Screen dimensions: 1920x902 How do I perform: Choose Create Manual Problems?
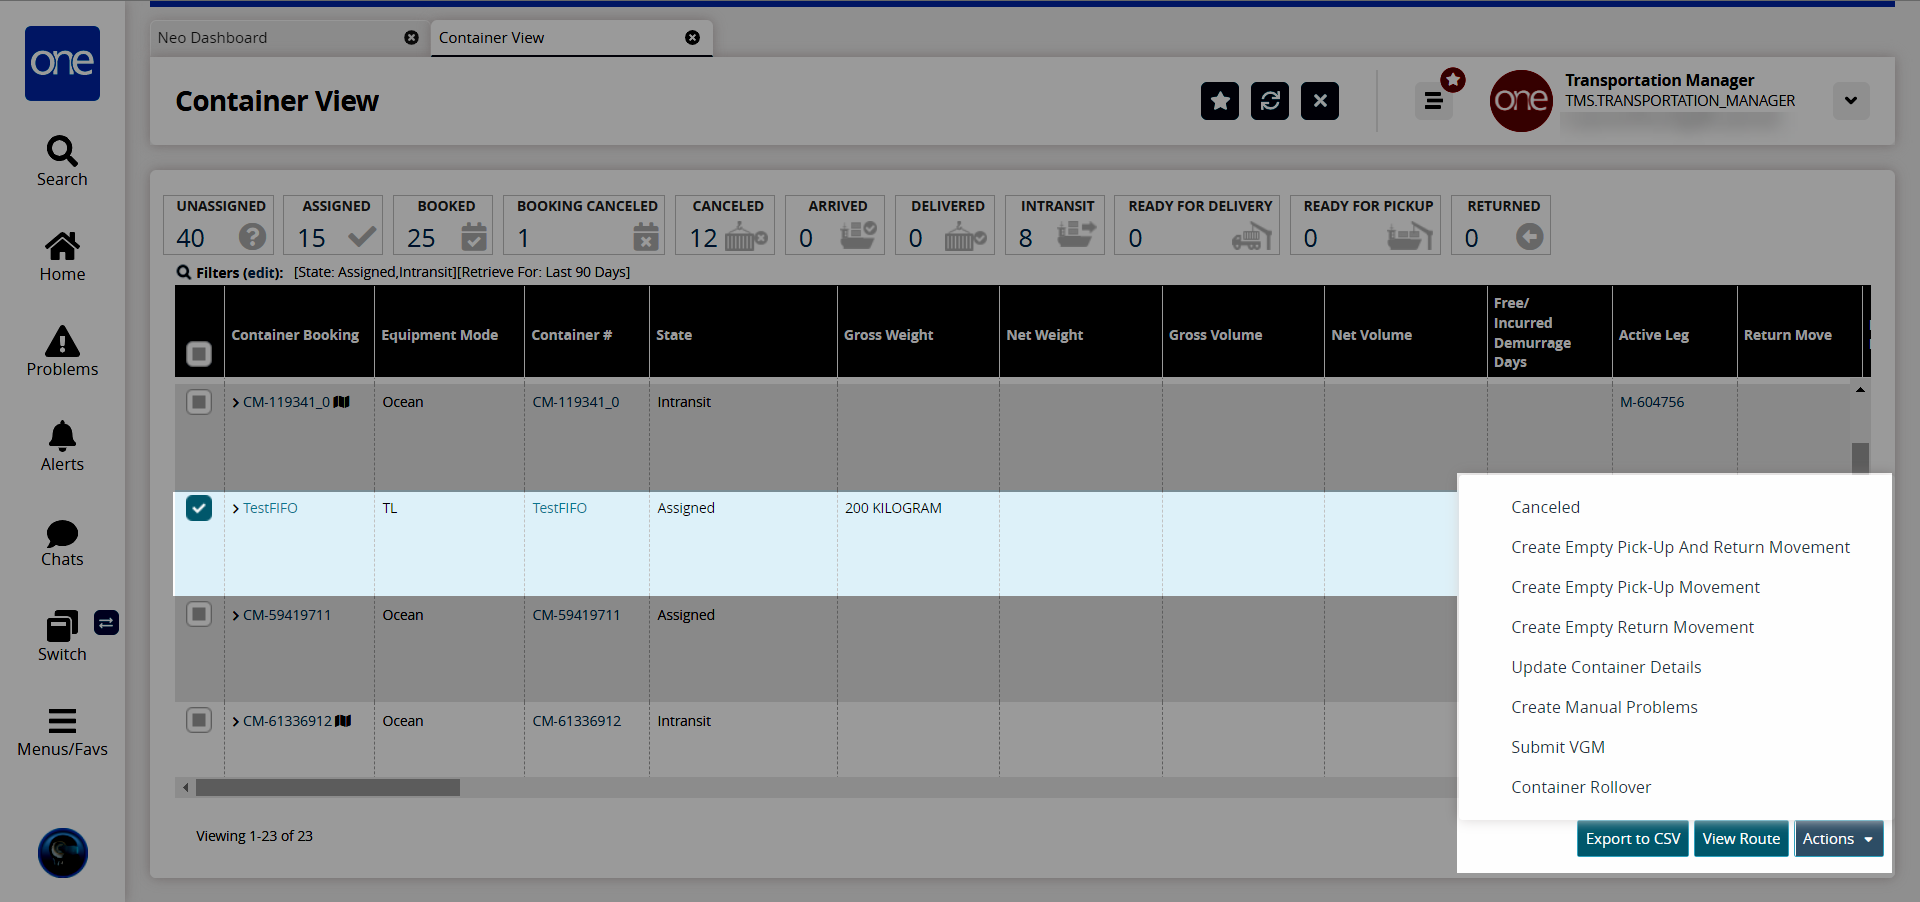[1604, 707]
